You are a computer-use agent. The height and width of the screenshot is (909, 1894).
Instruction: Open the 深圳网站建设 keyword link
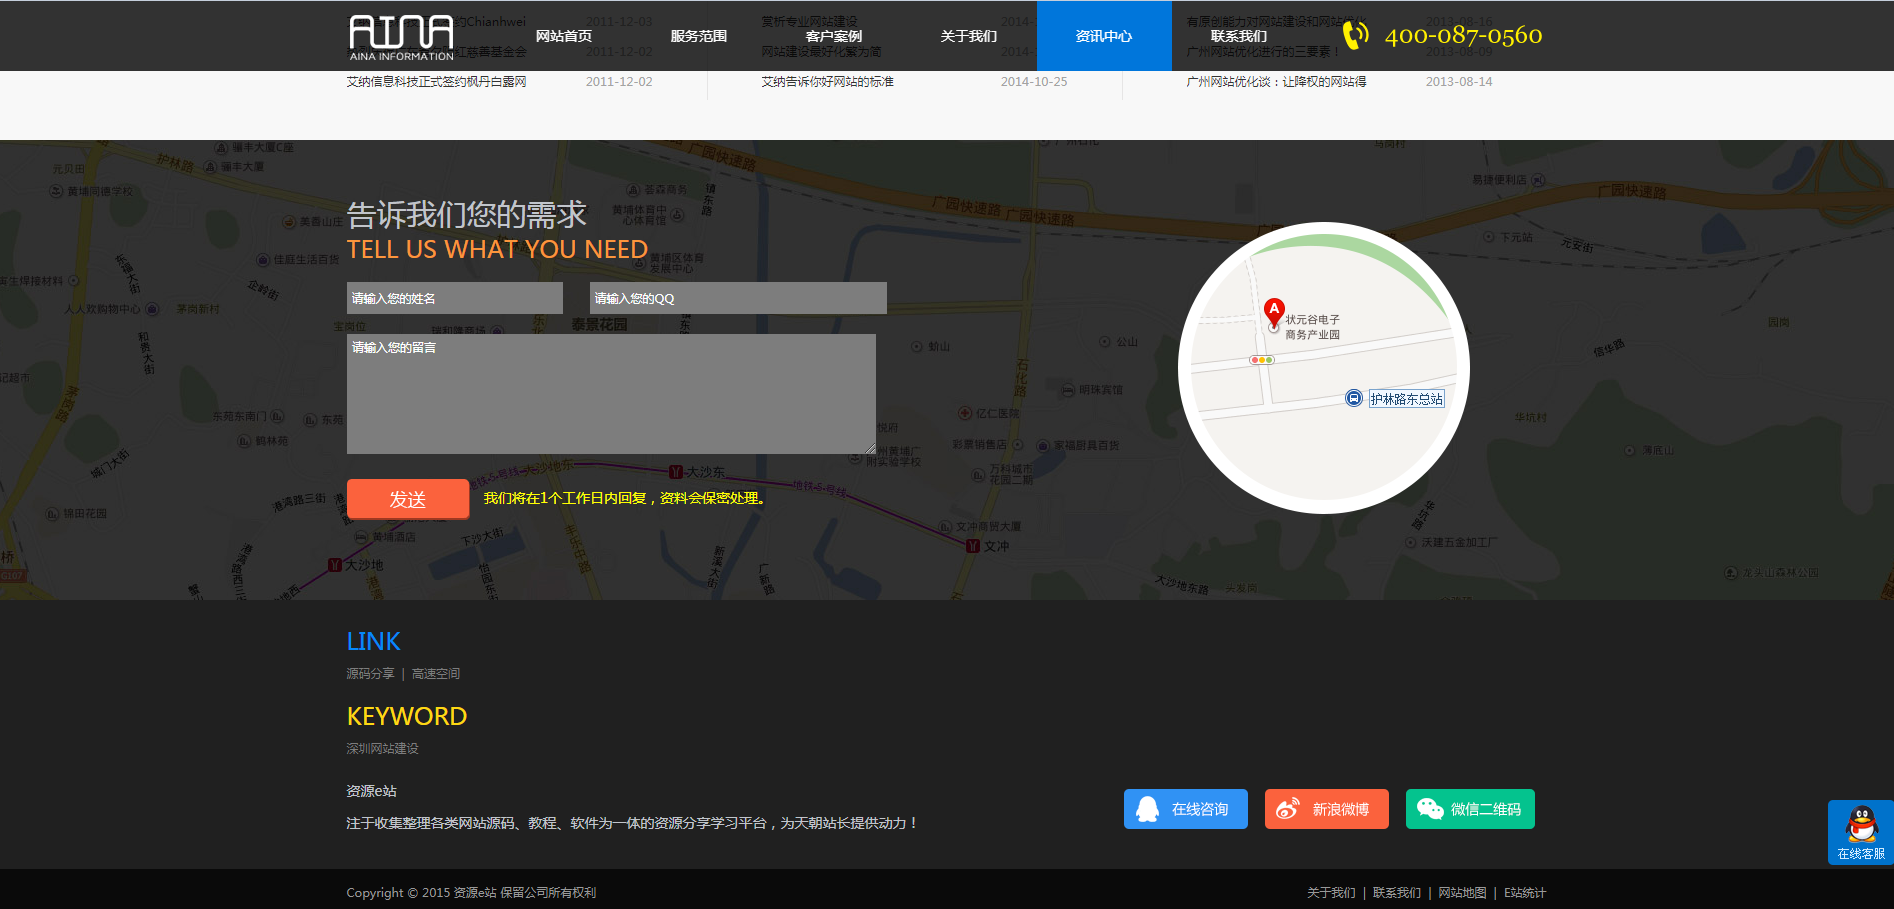coord(382,749)
